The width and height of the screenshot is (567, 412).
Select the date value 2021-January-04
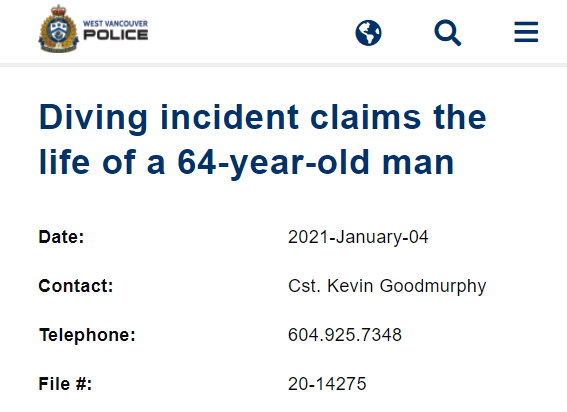click(x=358, y=237)
